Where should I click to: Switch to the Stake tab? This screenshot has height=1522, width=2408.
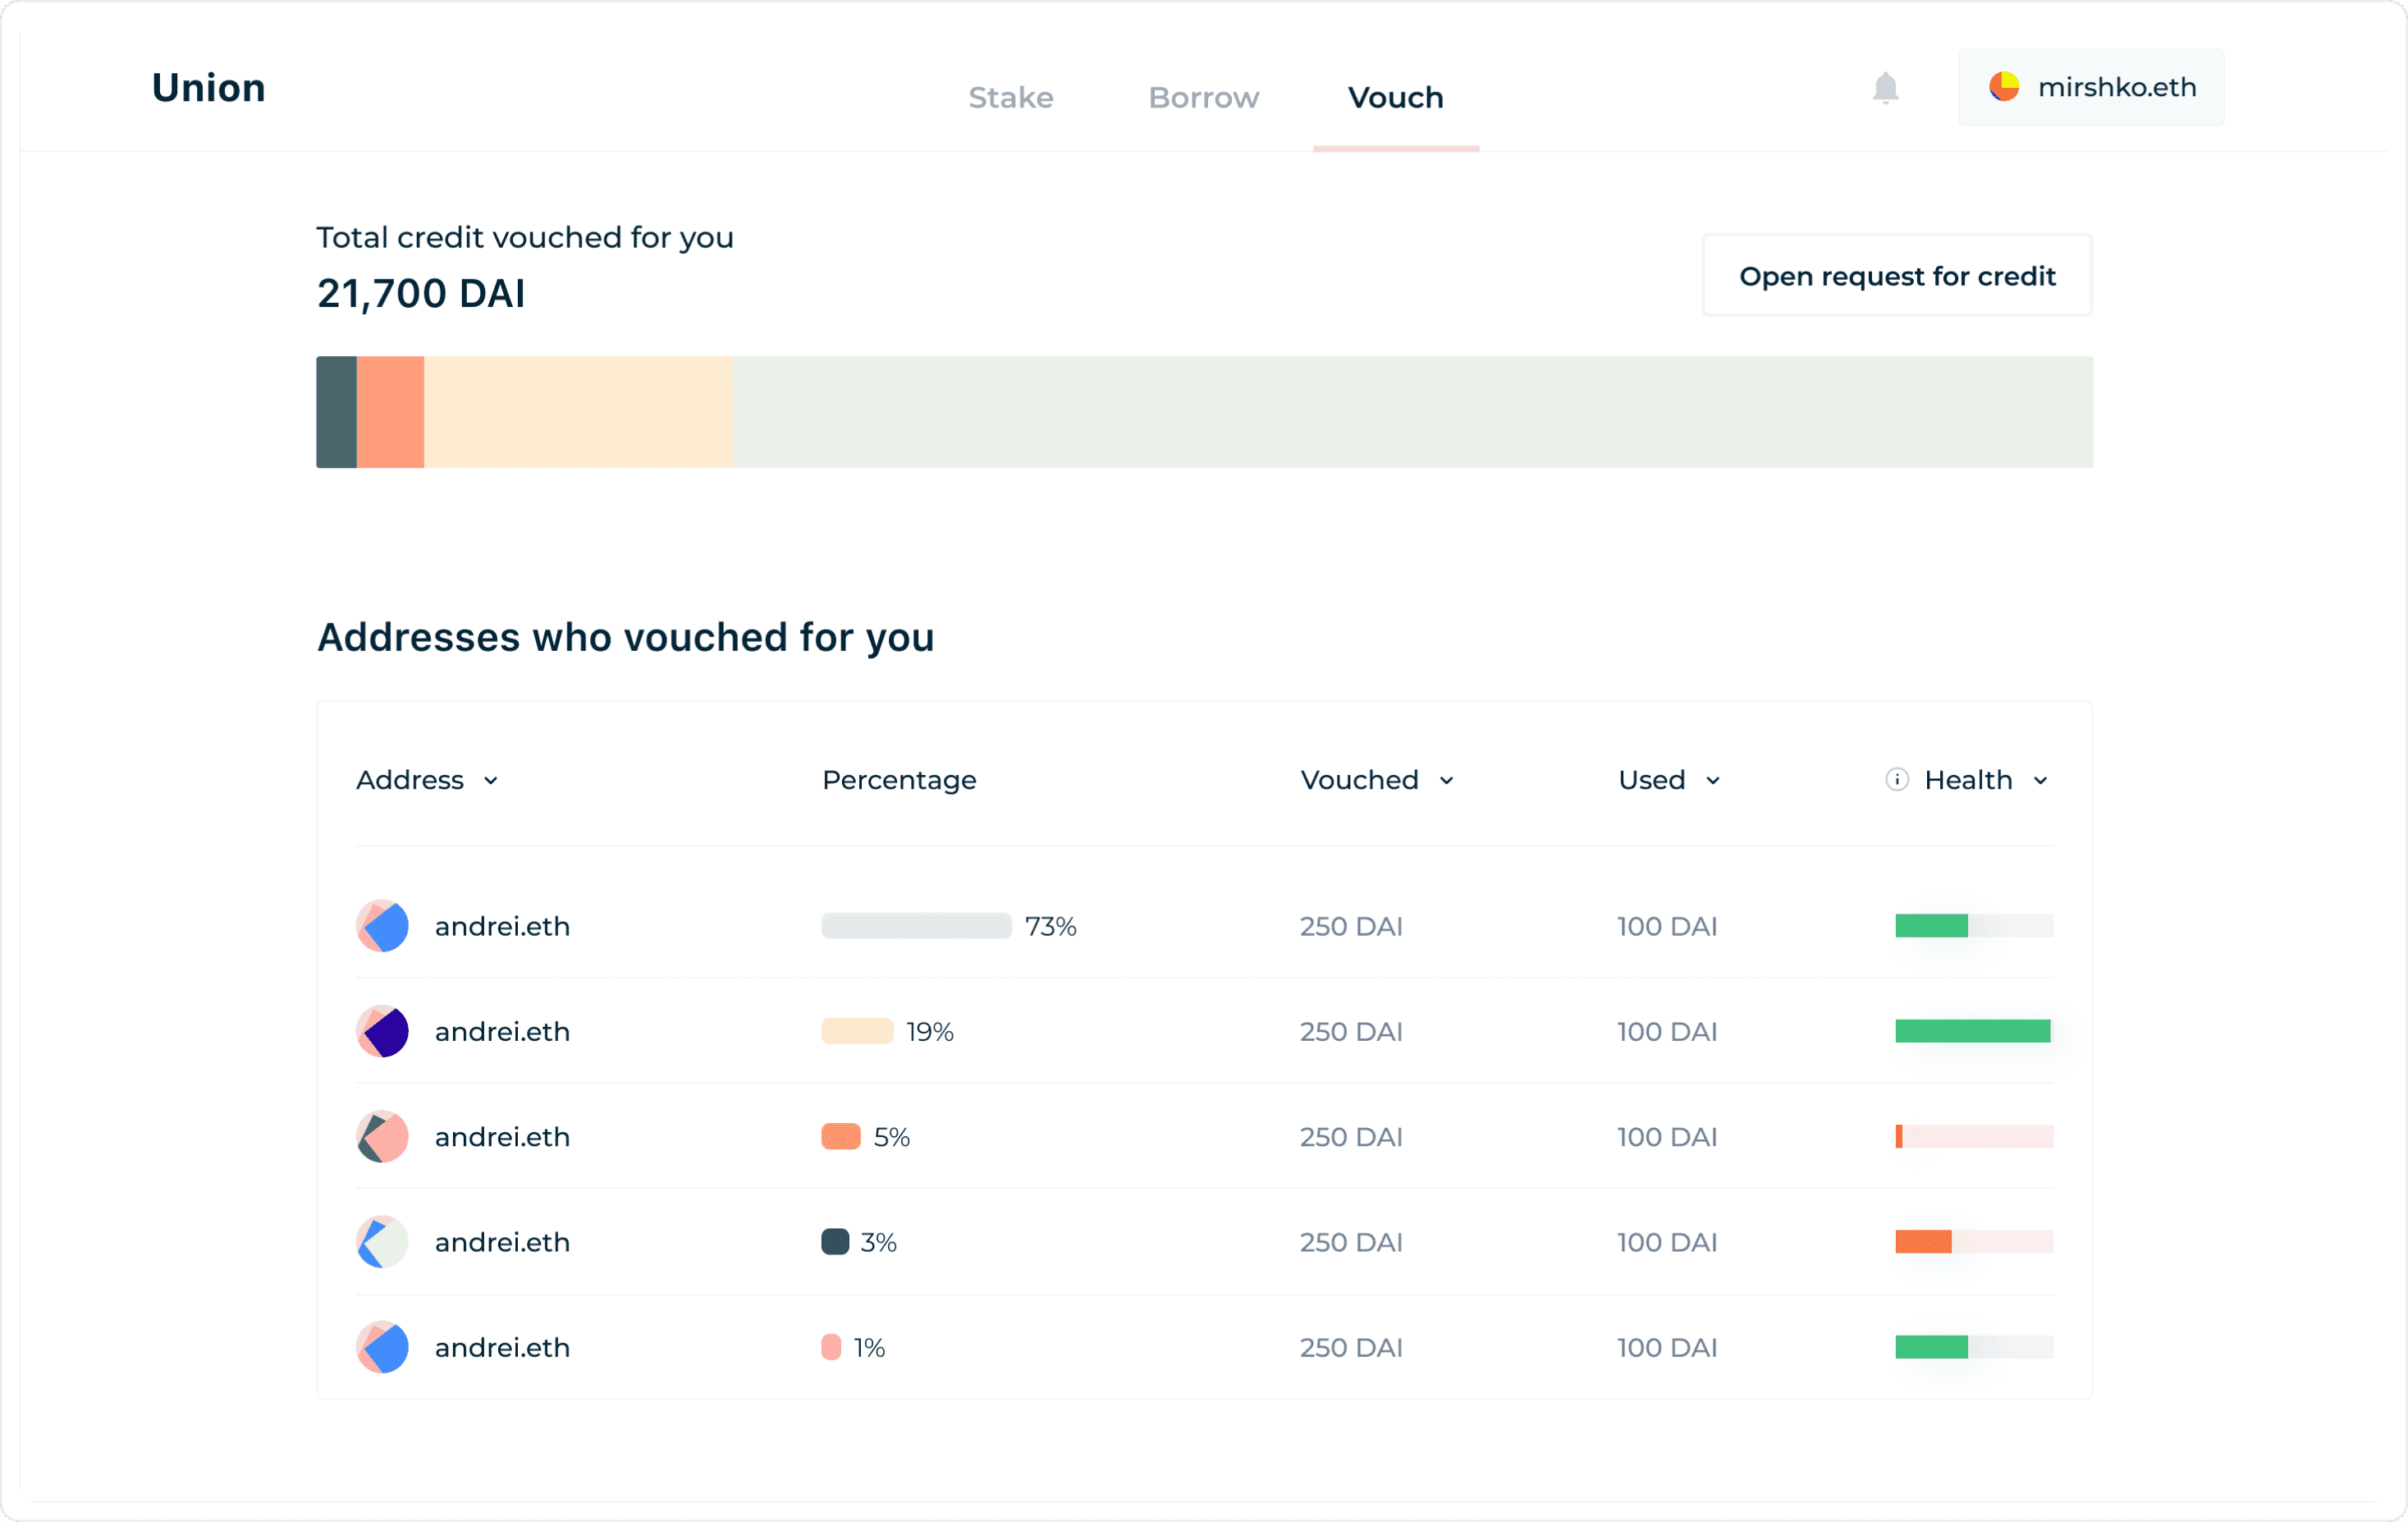[1010, 98]
